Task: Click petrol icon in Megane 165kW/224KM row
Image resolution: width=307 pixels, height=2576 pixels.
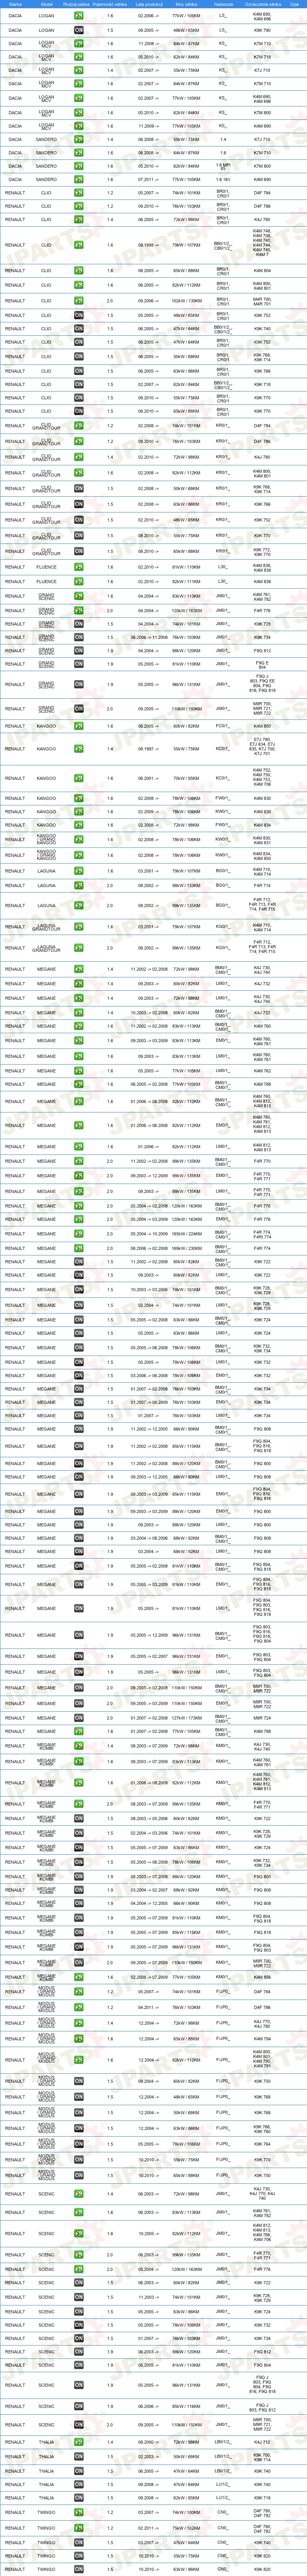Action: [x=79, y=1234]
